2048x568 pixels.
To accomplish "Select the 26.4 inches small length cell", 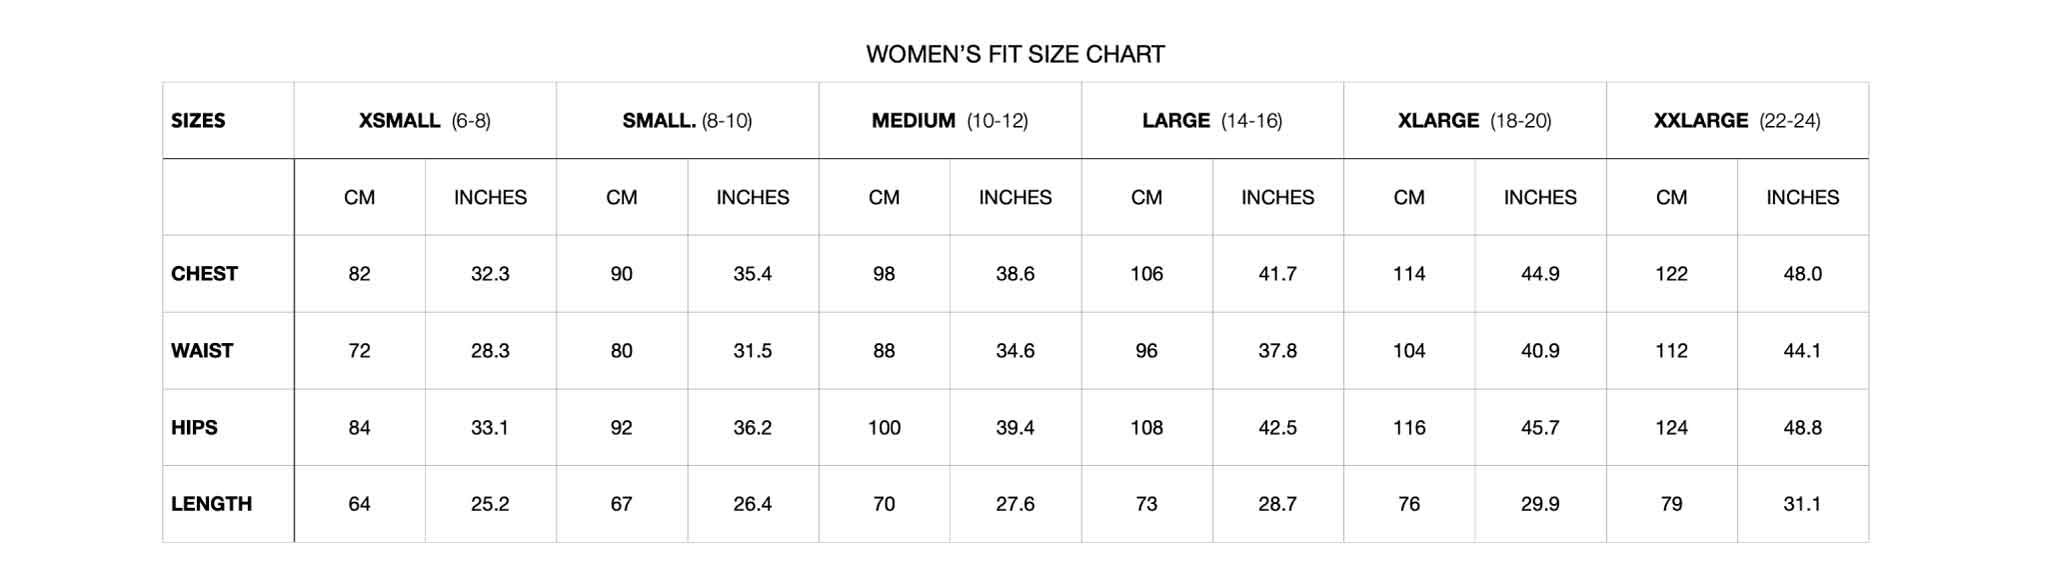I will coord(752,504).
